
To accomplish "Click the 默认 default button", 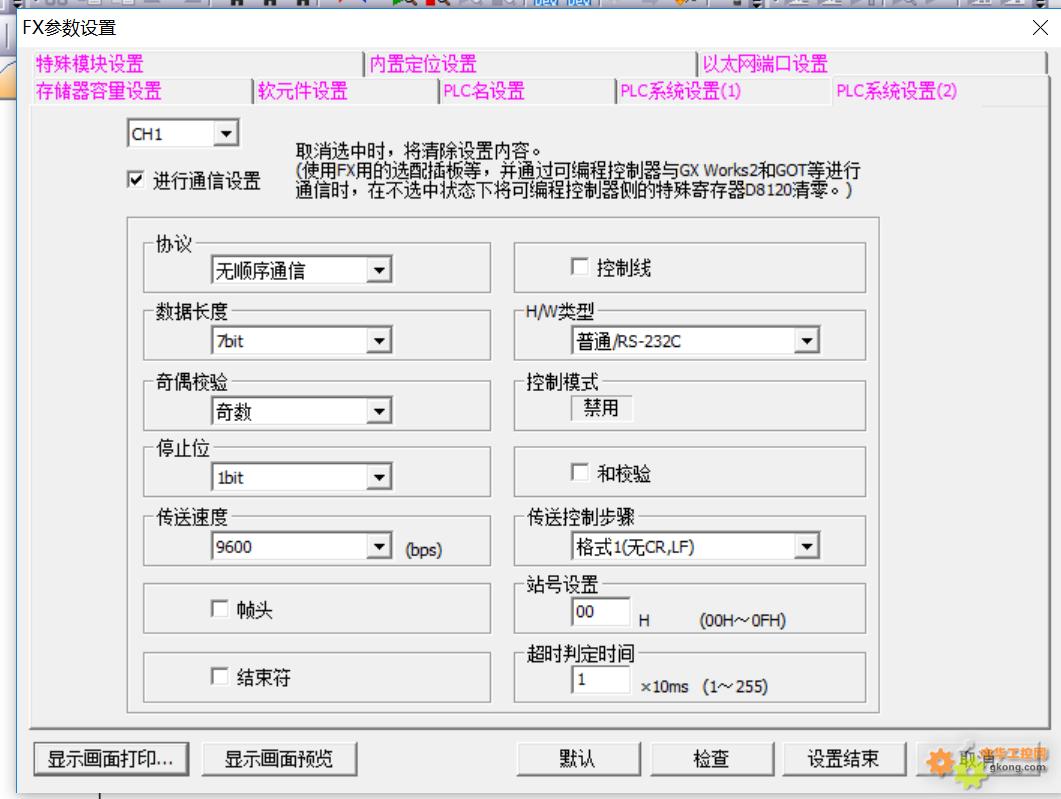I will tap(578, 759).
